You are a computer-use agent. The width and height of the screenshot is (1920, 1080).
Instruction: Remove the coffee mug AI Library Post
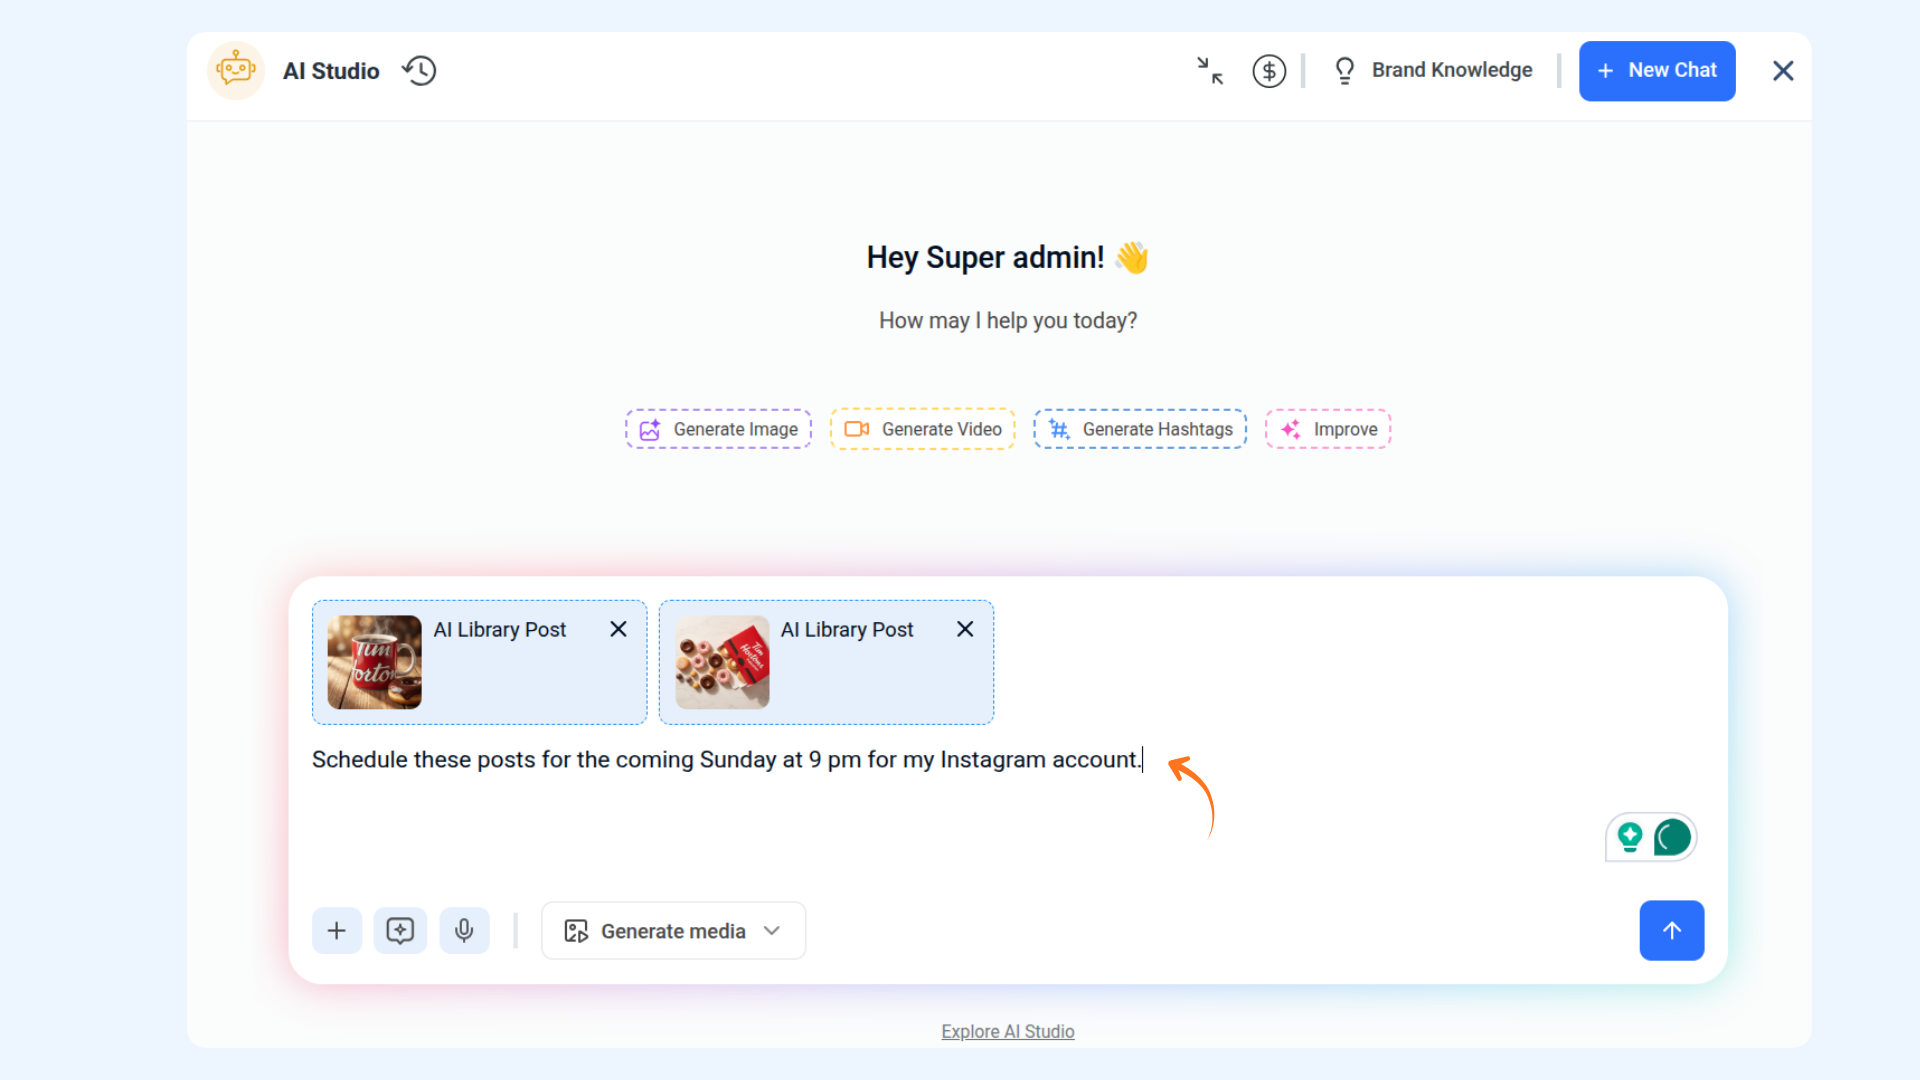(618, 629)
